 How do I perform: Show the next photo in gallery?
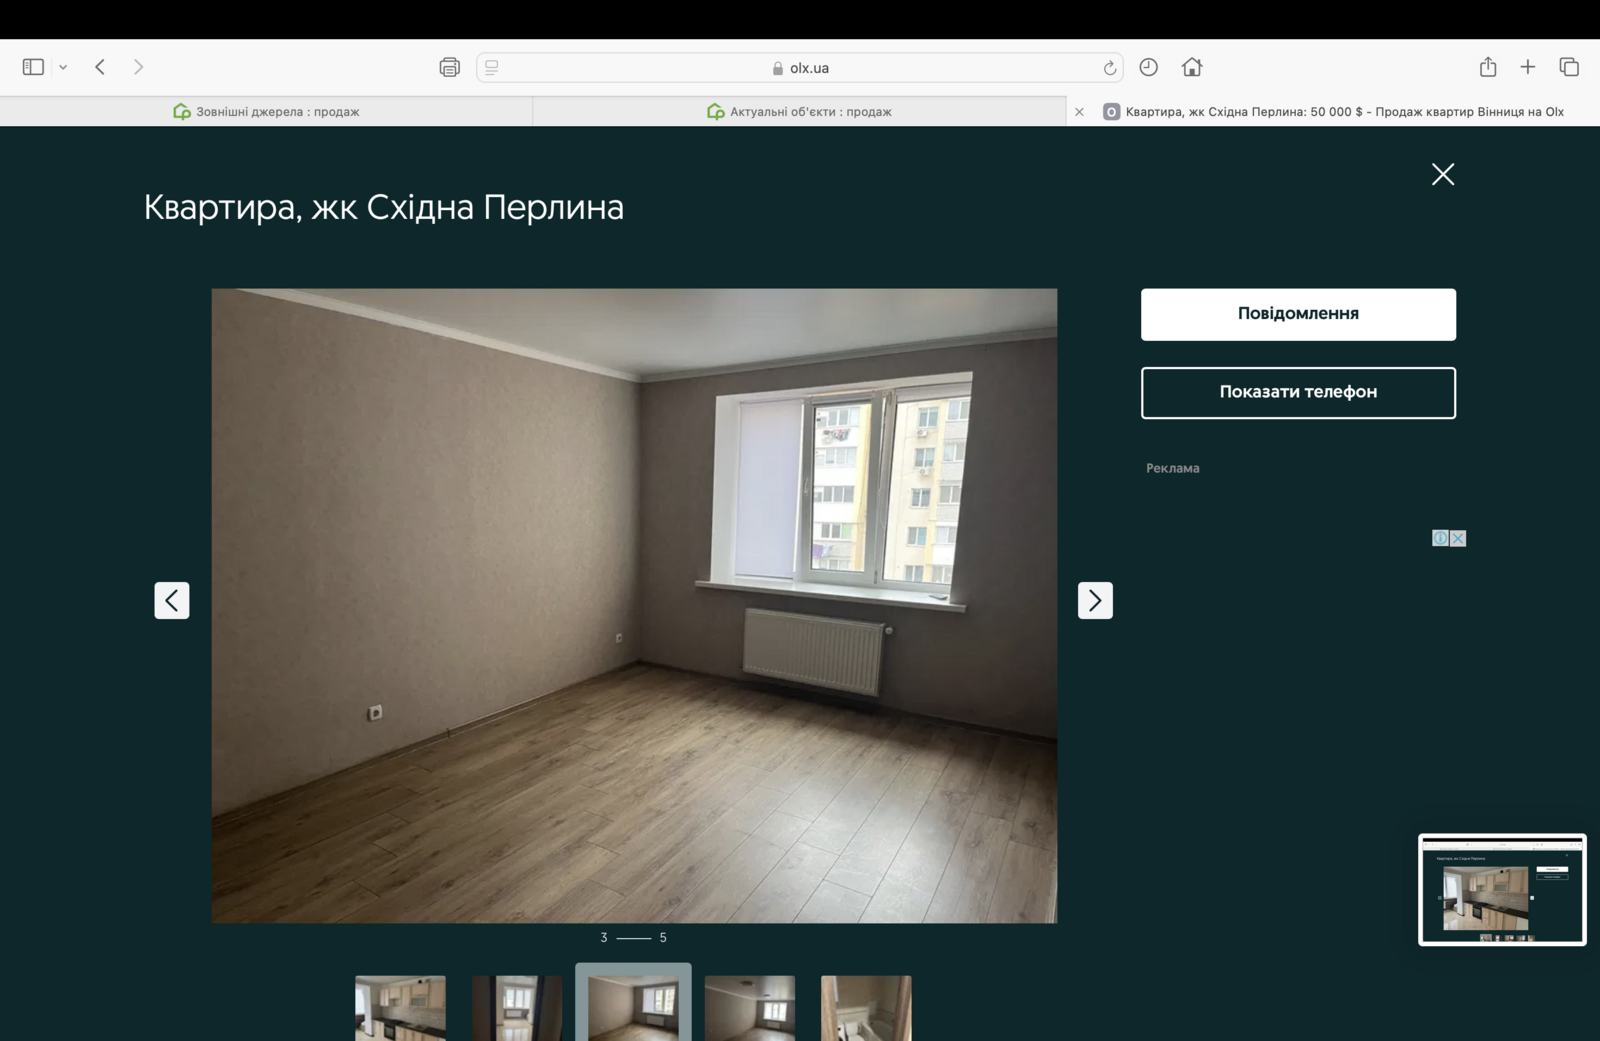pos(1094,600)
